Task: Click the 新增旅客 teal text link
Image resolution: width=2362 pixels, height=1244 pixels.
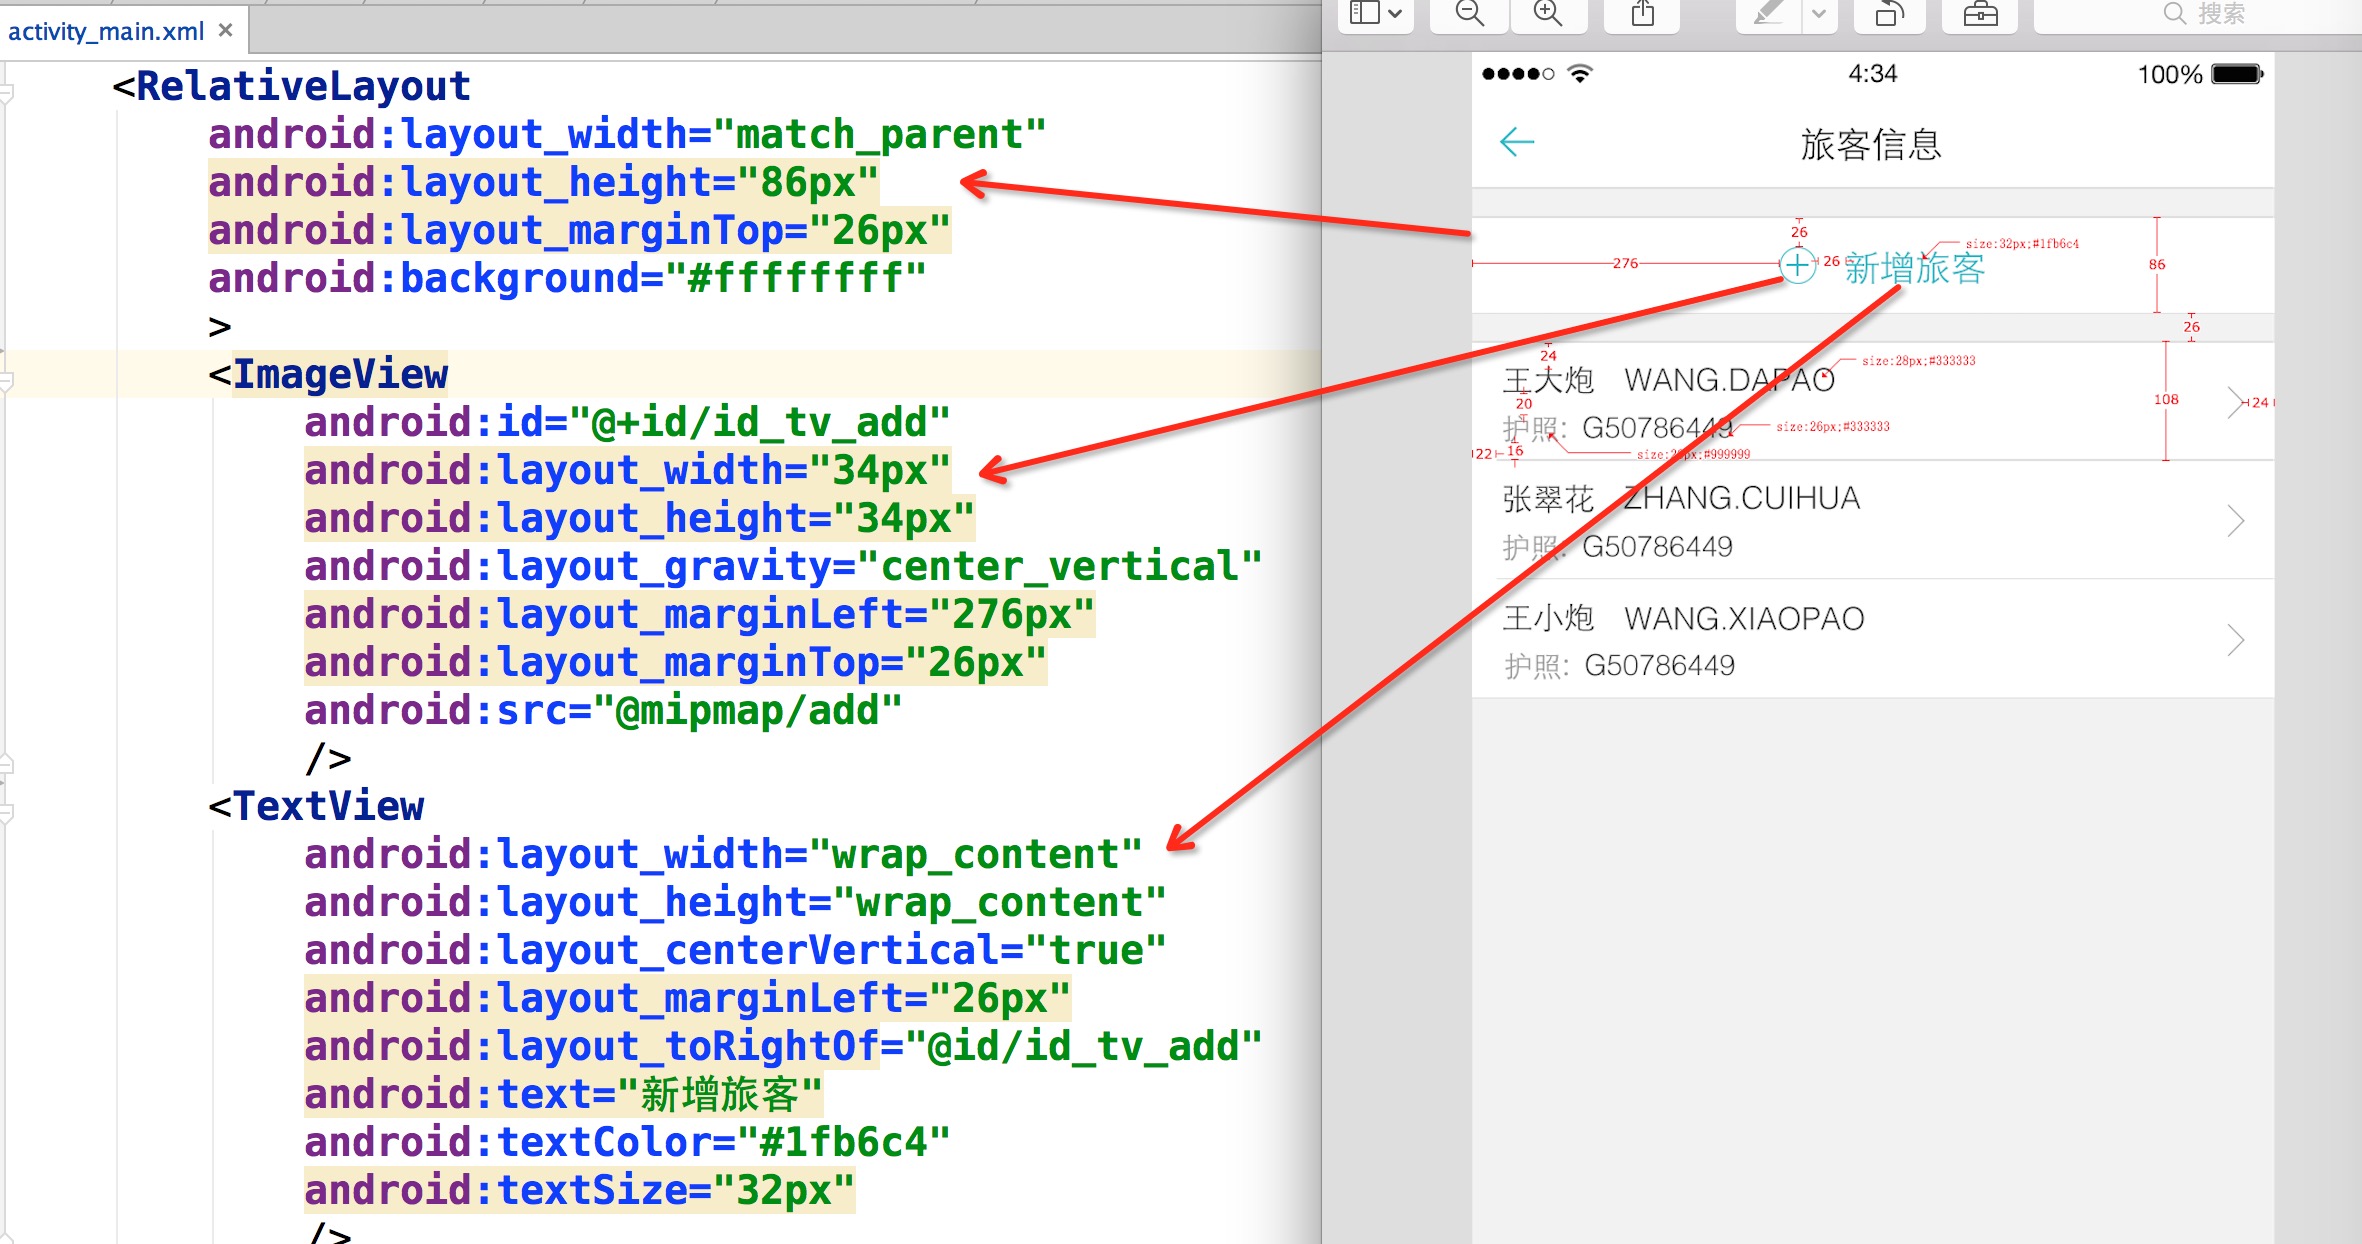Action: [x=1914, y=268]
